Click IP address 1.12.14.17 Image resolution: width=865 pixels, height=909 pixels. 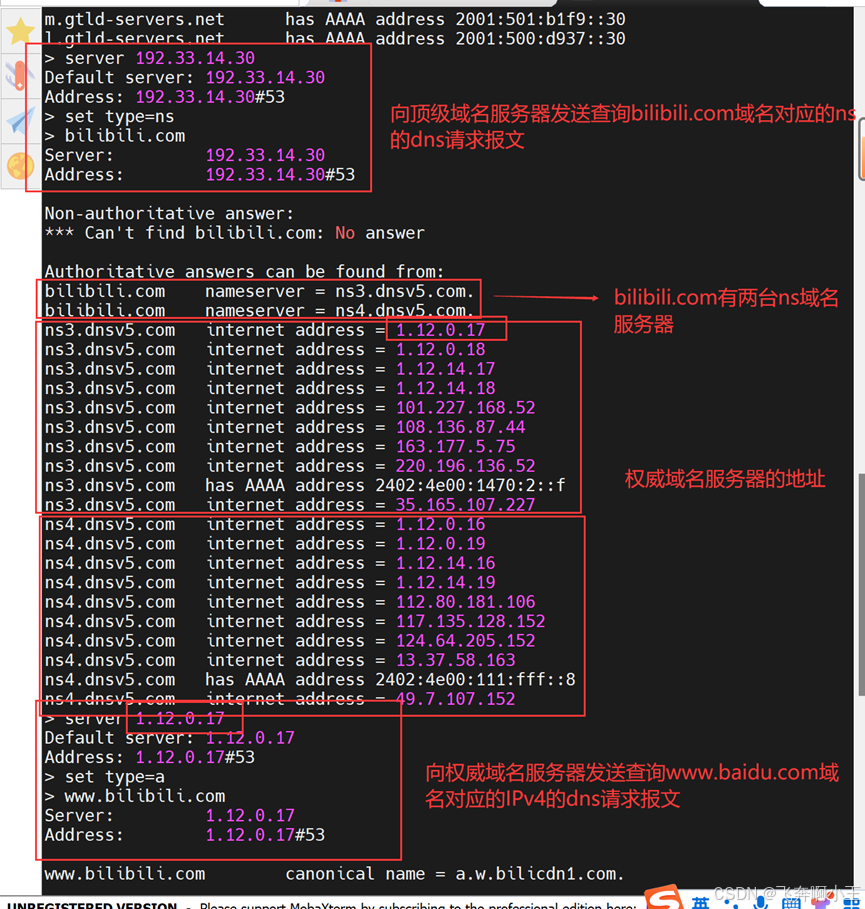point(445,369)
